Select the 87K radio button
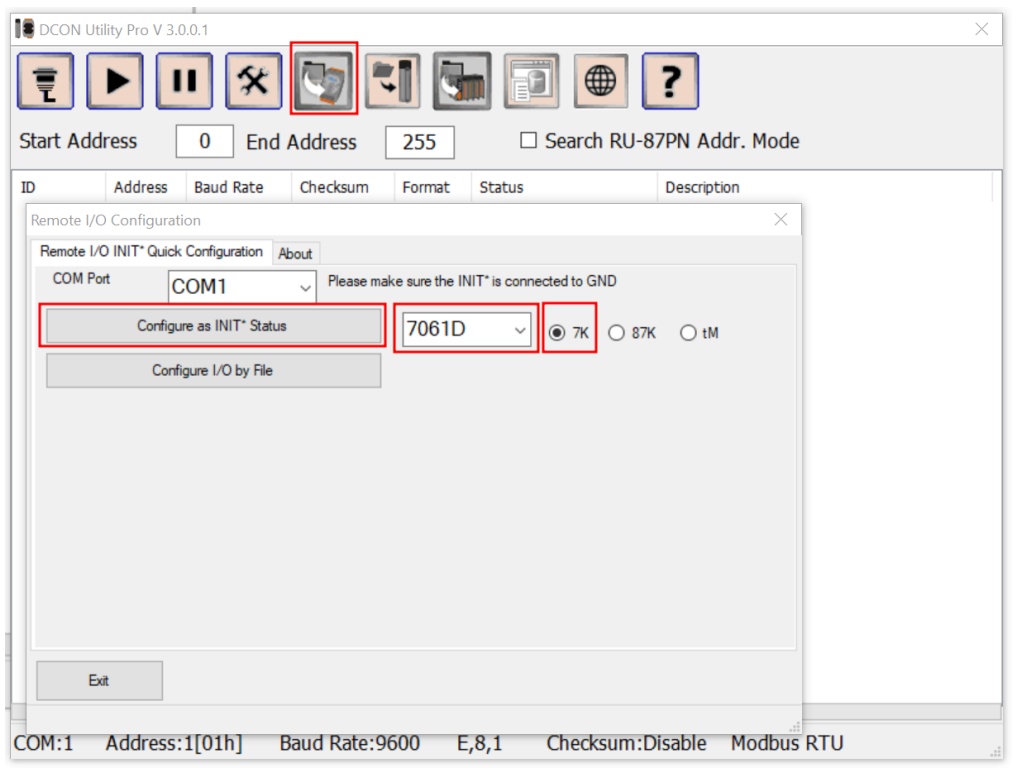Viewport: 1024px width, 779px height. [616, 333]
